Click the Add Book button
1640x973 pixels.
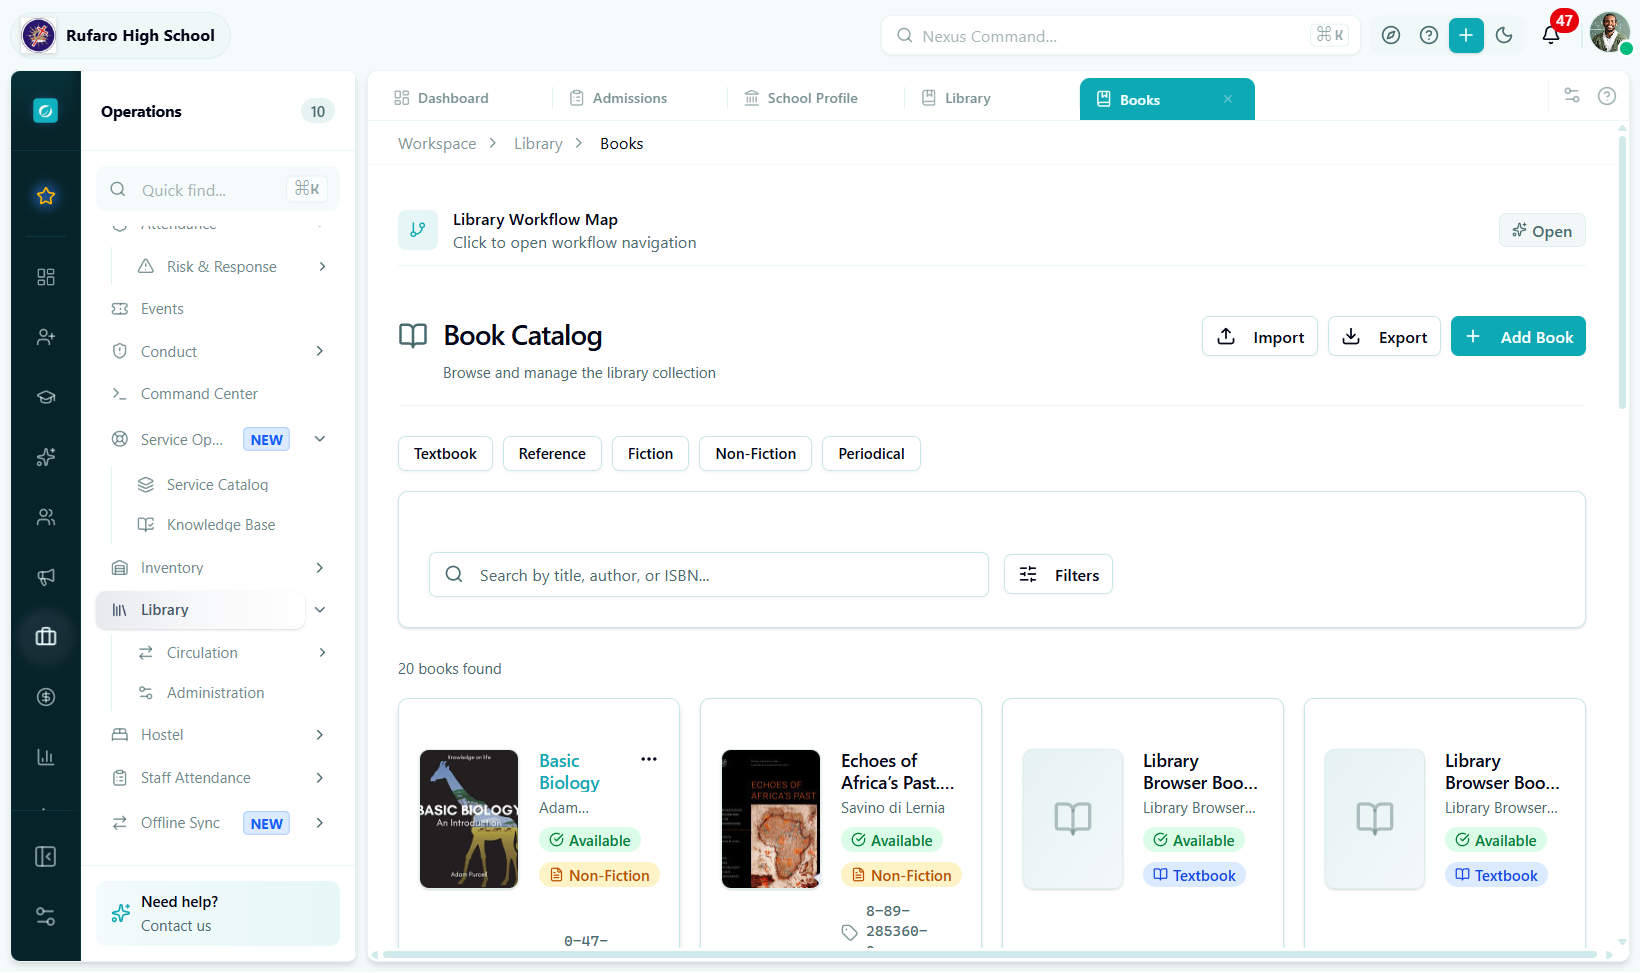pyautogui.click(x=1518, y=337)
